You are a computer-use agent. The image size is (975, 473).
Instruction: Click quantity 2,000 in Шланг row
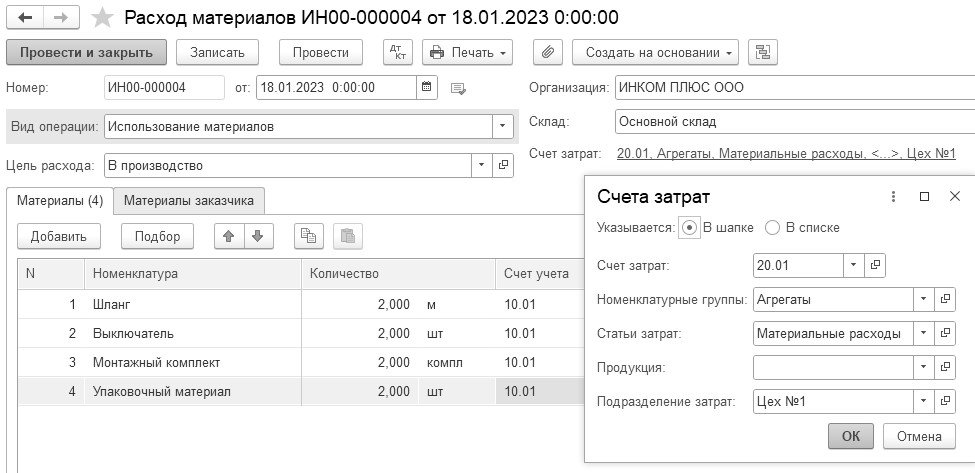click(x=394, y=305)
